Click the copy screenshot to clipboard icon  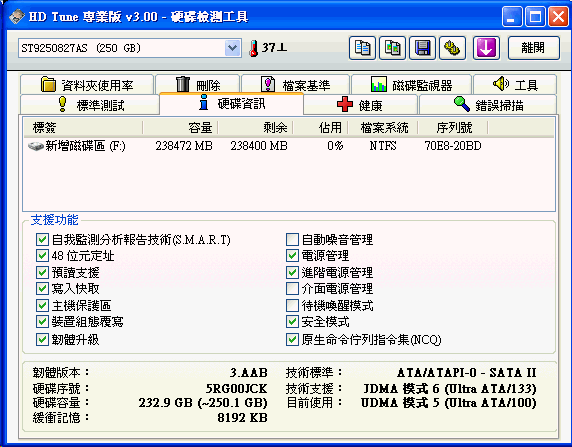pos(392,48)
